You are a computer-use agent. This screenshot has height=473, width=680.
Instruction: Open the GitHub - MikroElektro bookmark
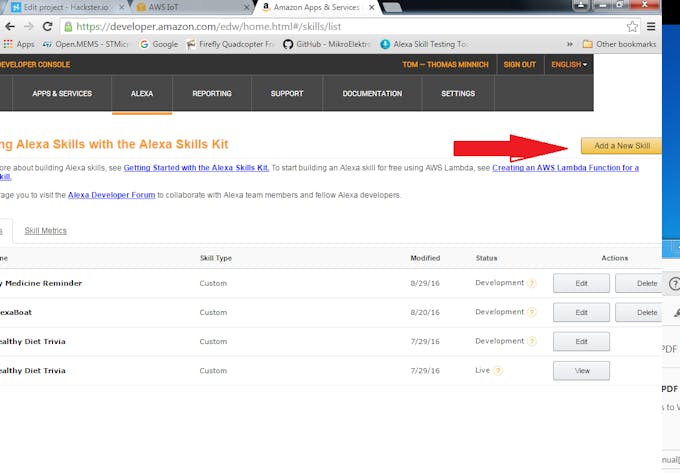(327, 44)
